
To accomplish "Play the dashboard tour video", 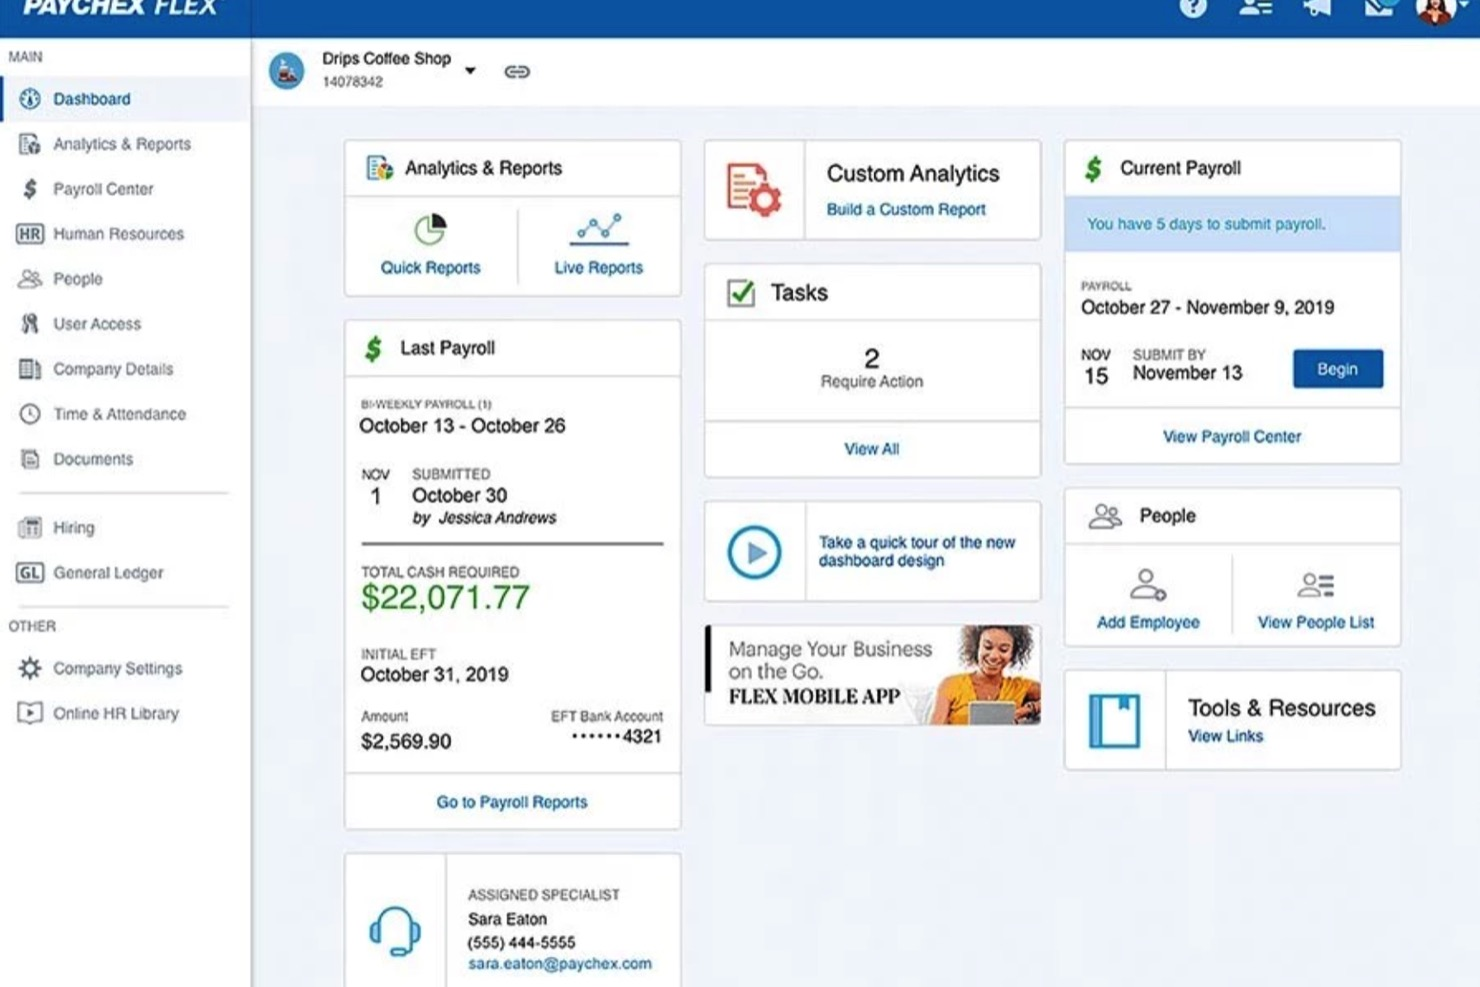I will click(x=754, y=551).
